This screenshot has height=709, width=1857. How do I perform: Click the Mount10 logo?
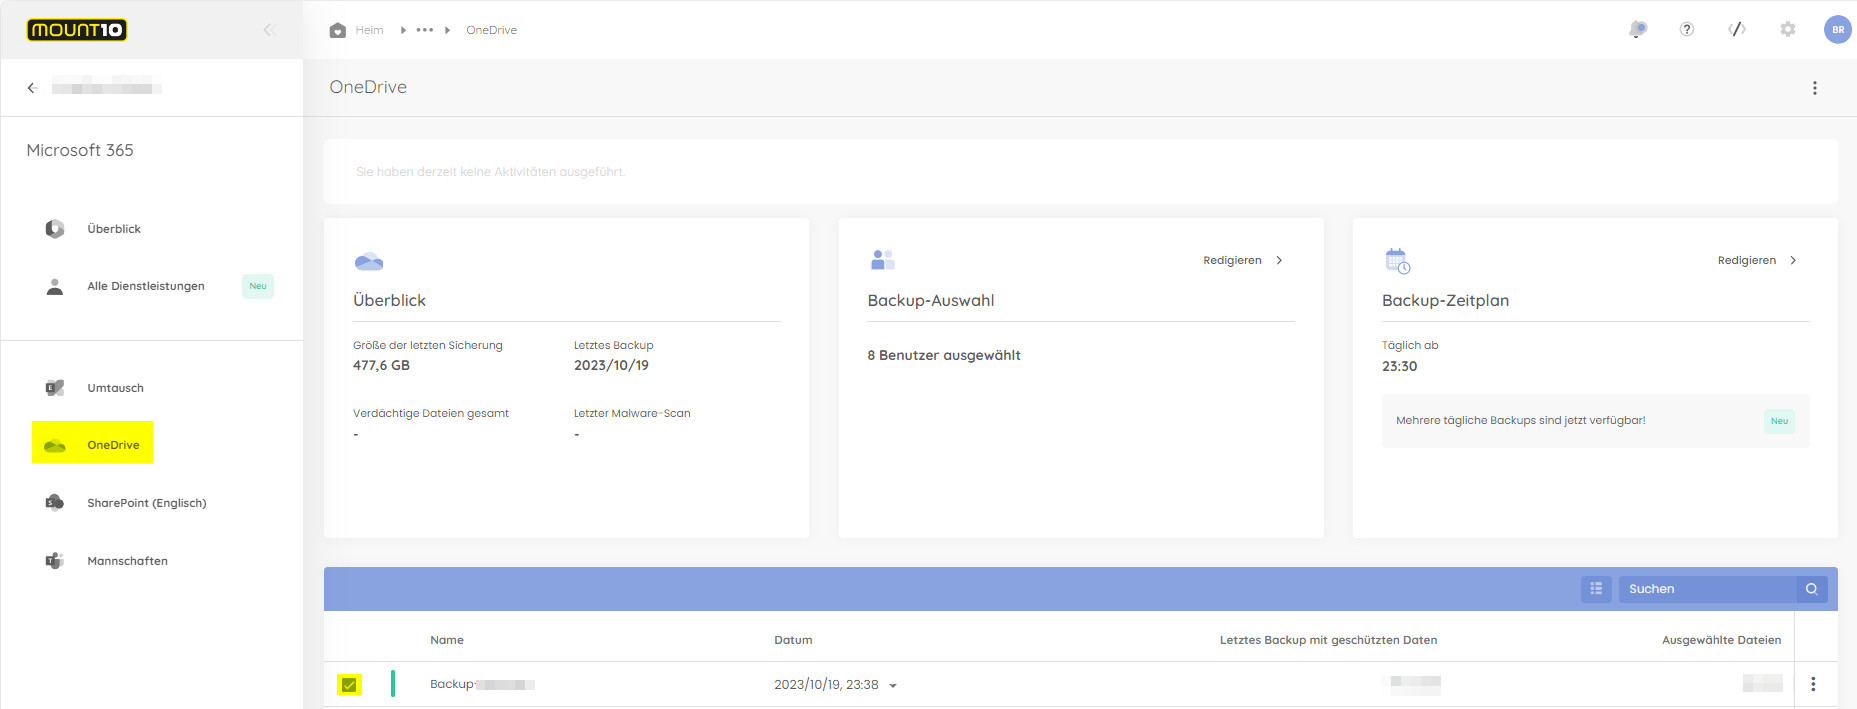click(77, 30)
